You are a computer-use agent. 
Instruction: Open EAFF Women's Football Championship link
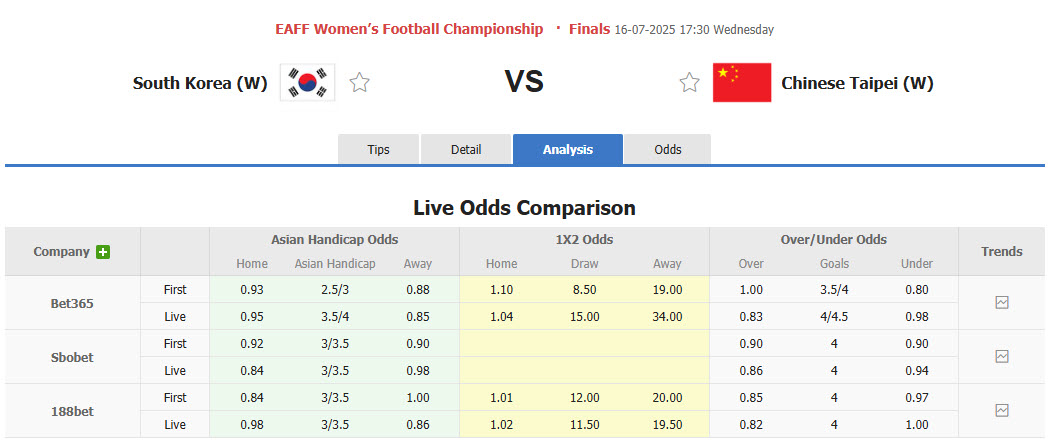(x=409, y=29)
